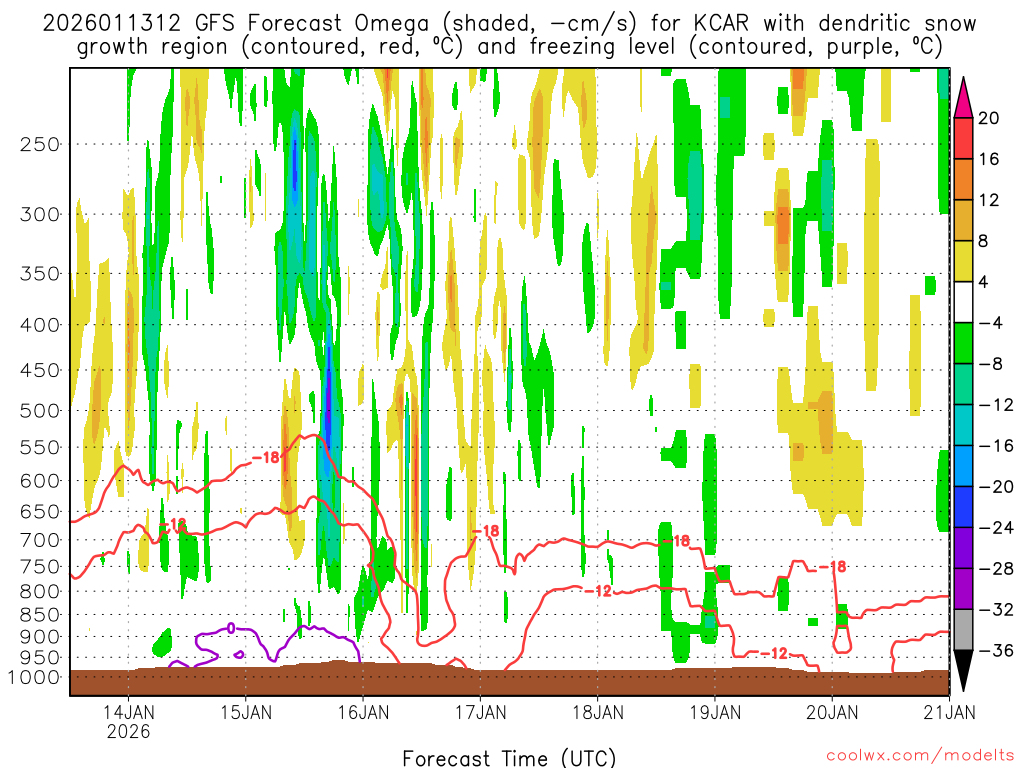Select the red 16-to-20 colorbar swatch
The height and width of the screenshot is (768, 1024).
tap(963, 138)
